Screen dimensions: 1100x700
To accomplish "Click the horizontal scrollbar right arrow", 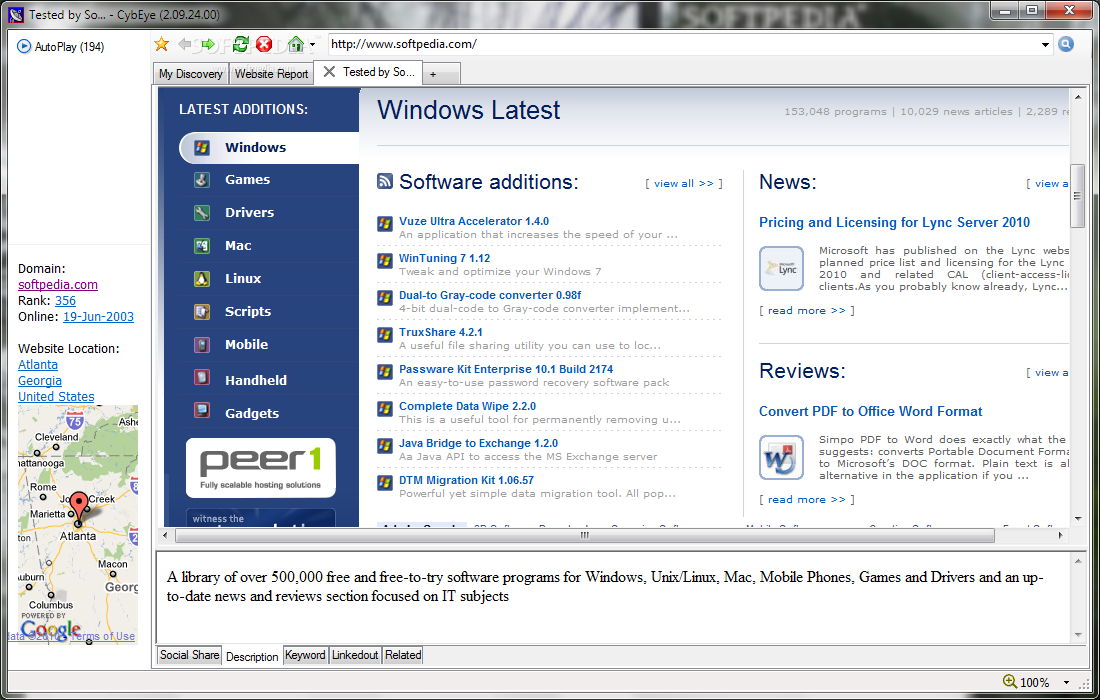I will click(x=1060, y=535).
